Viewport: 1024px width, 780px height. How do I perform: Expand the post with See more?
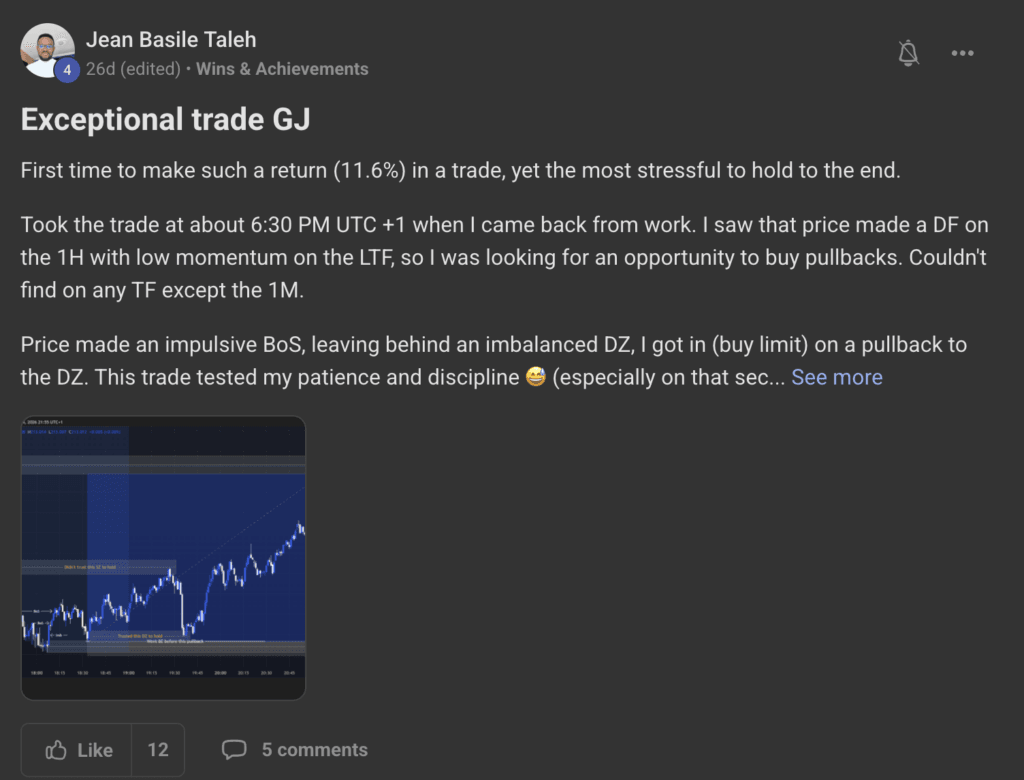[x=836, y=377]
